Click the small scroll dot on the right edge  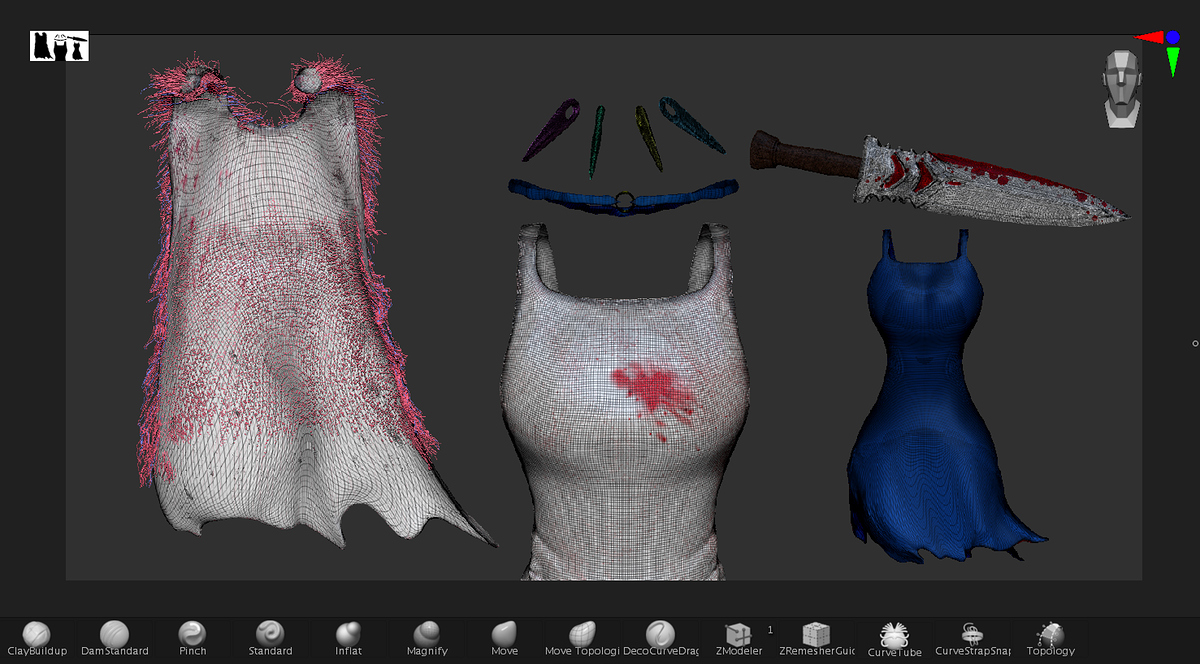click(x=1193, y=343)
